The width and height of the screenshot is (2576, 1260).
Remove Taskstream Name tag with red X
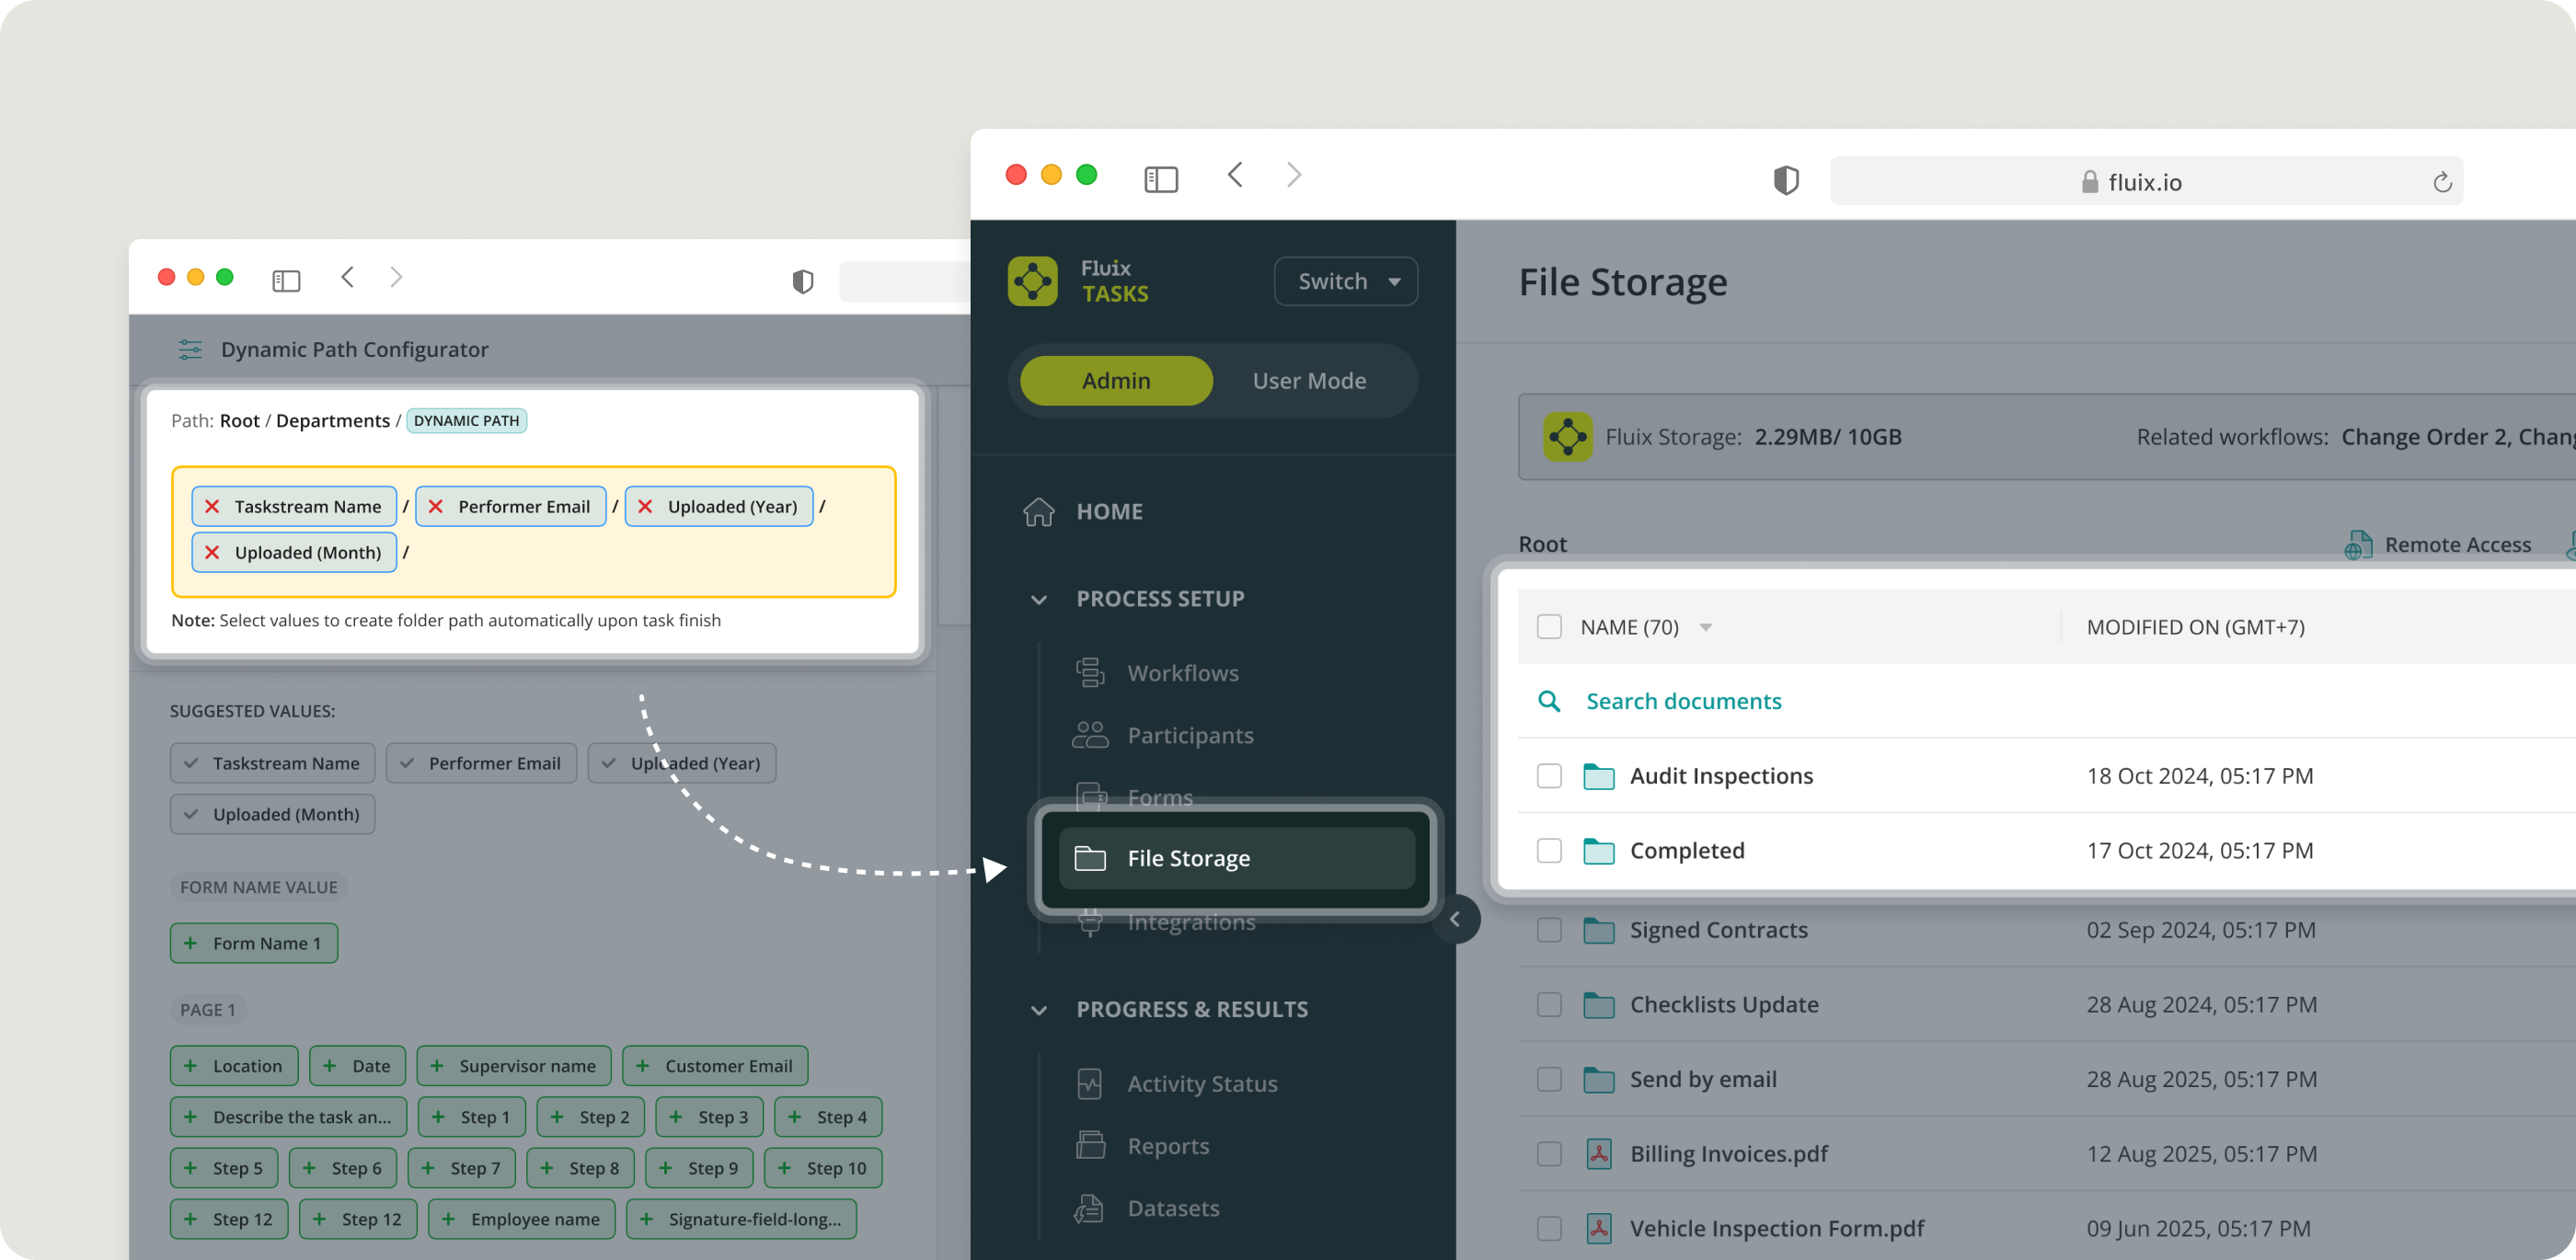pyautogui.click(x=212, y=507)
